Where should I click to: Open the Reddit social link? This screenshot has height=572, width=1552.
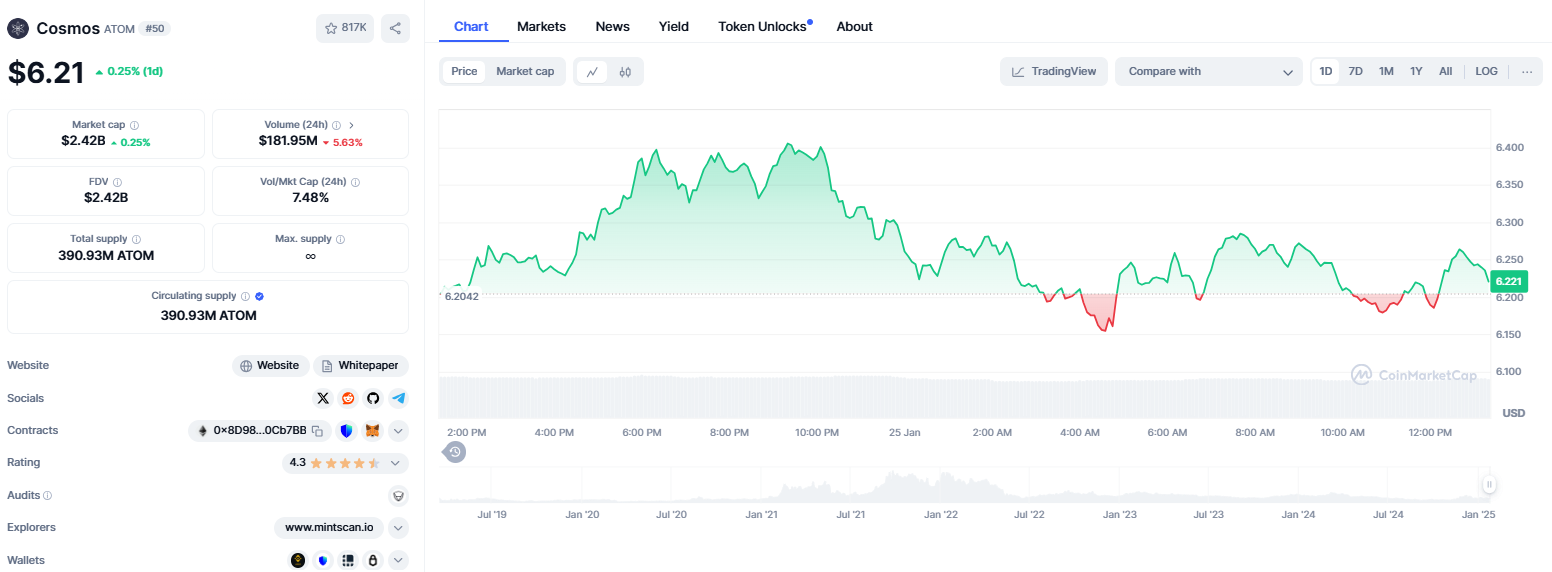pyautogui.click(x=348, y=398)
